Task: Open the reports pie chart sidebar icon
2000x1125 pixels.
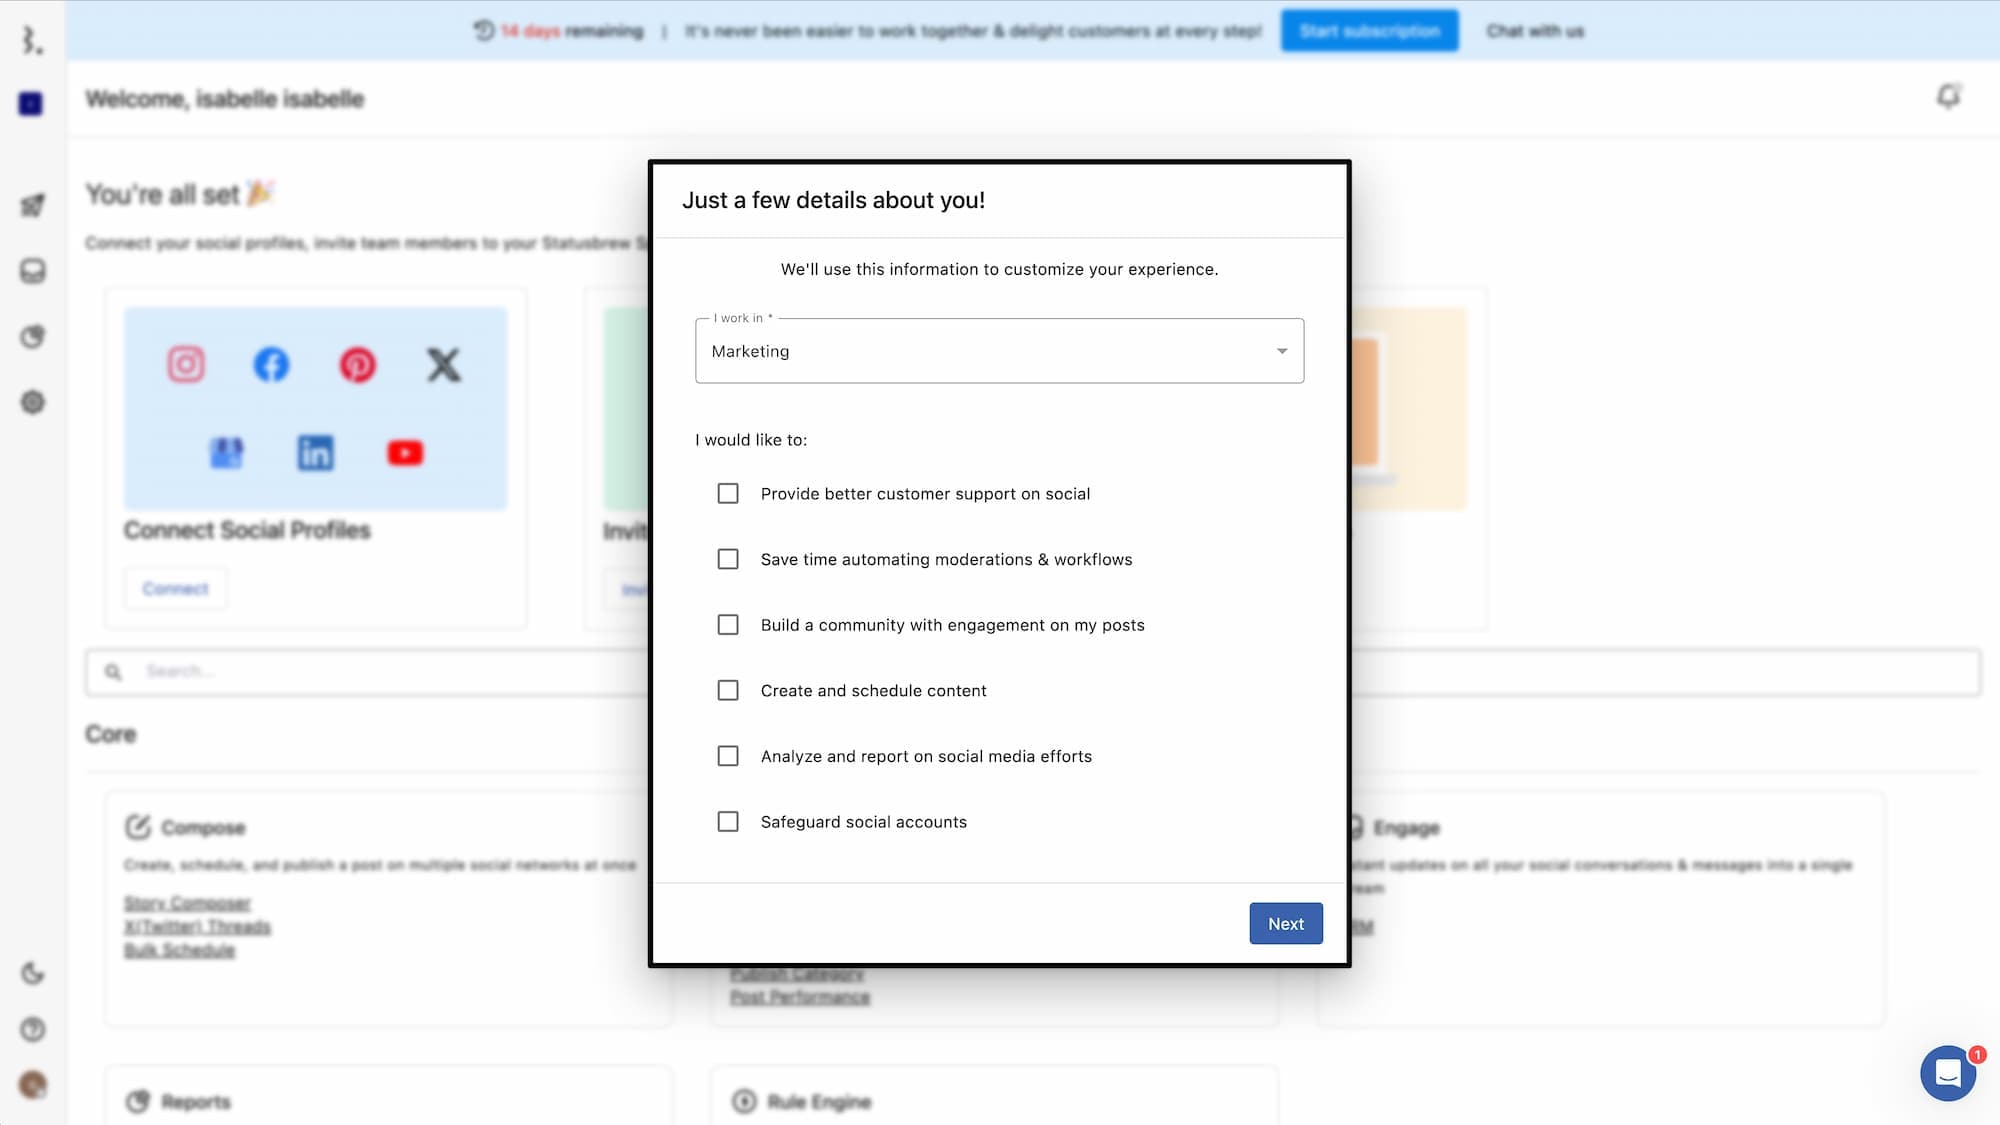Action: click(33, 337)
